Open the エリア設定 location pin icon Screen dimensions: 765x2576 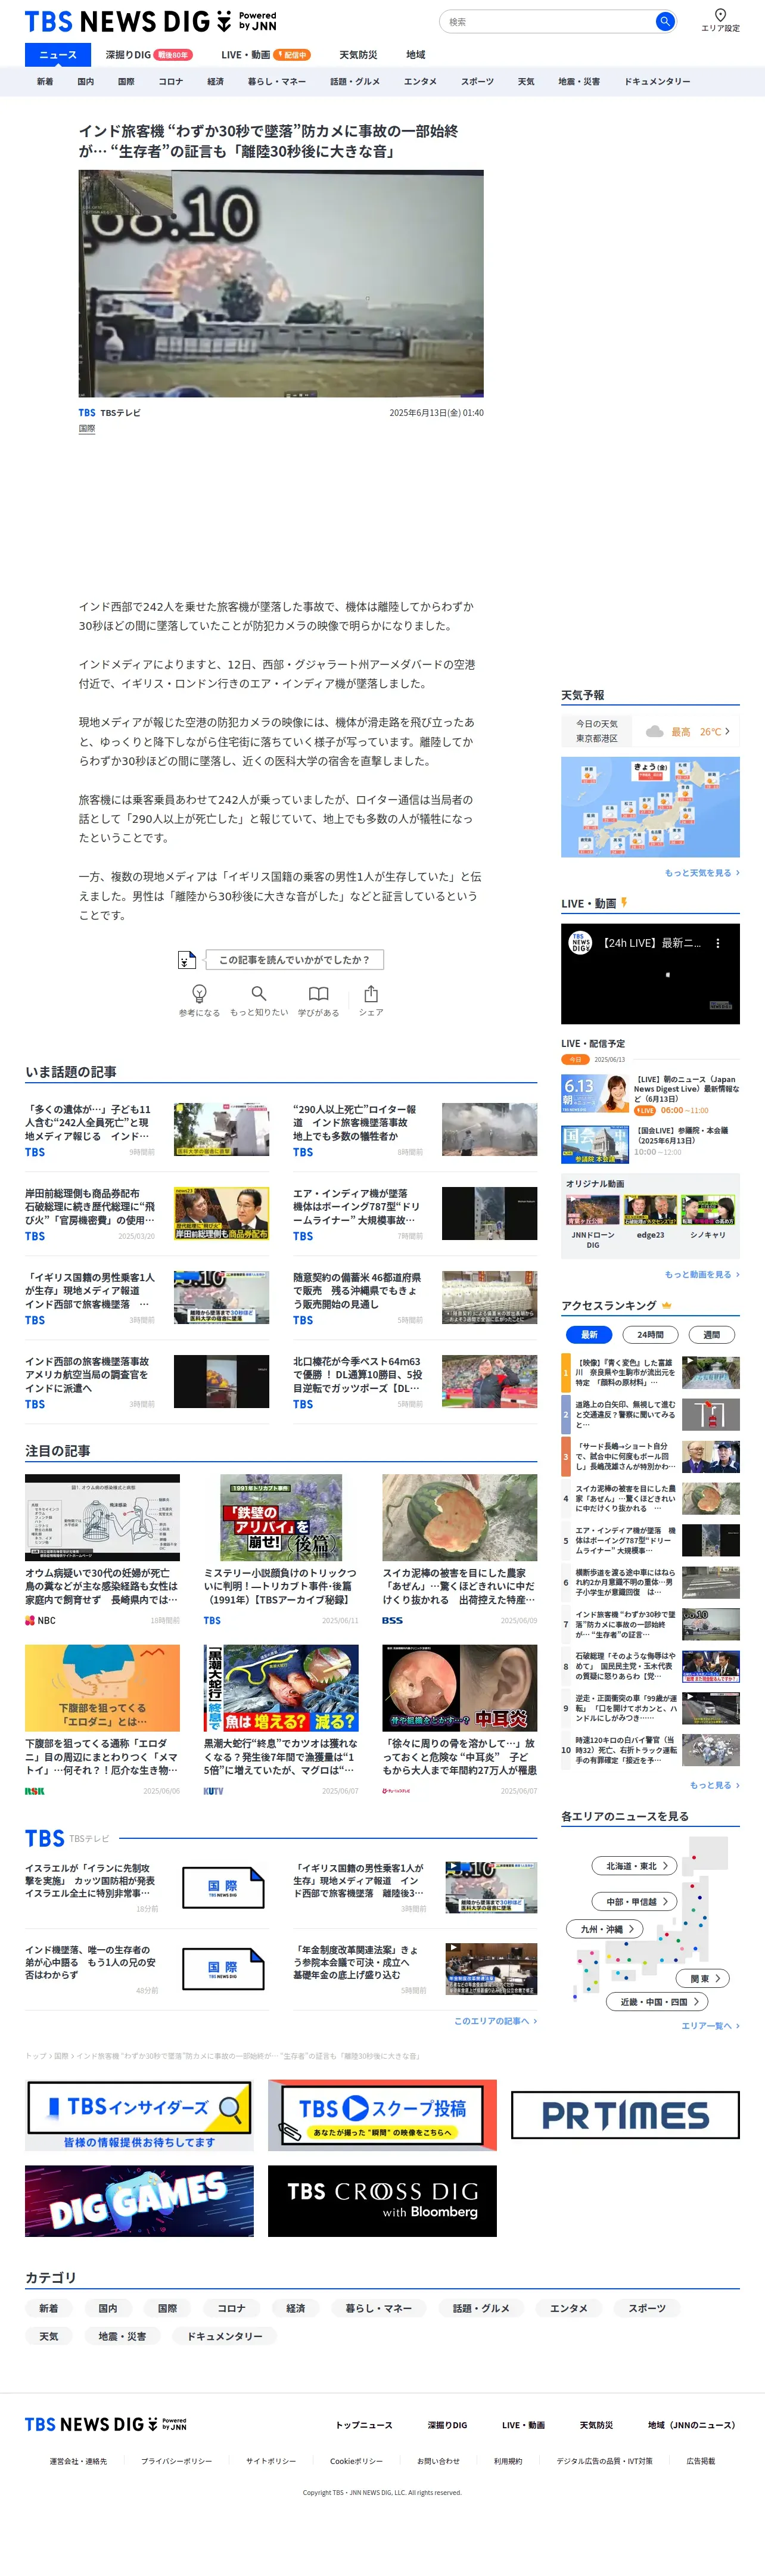[x=720, y=14]
